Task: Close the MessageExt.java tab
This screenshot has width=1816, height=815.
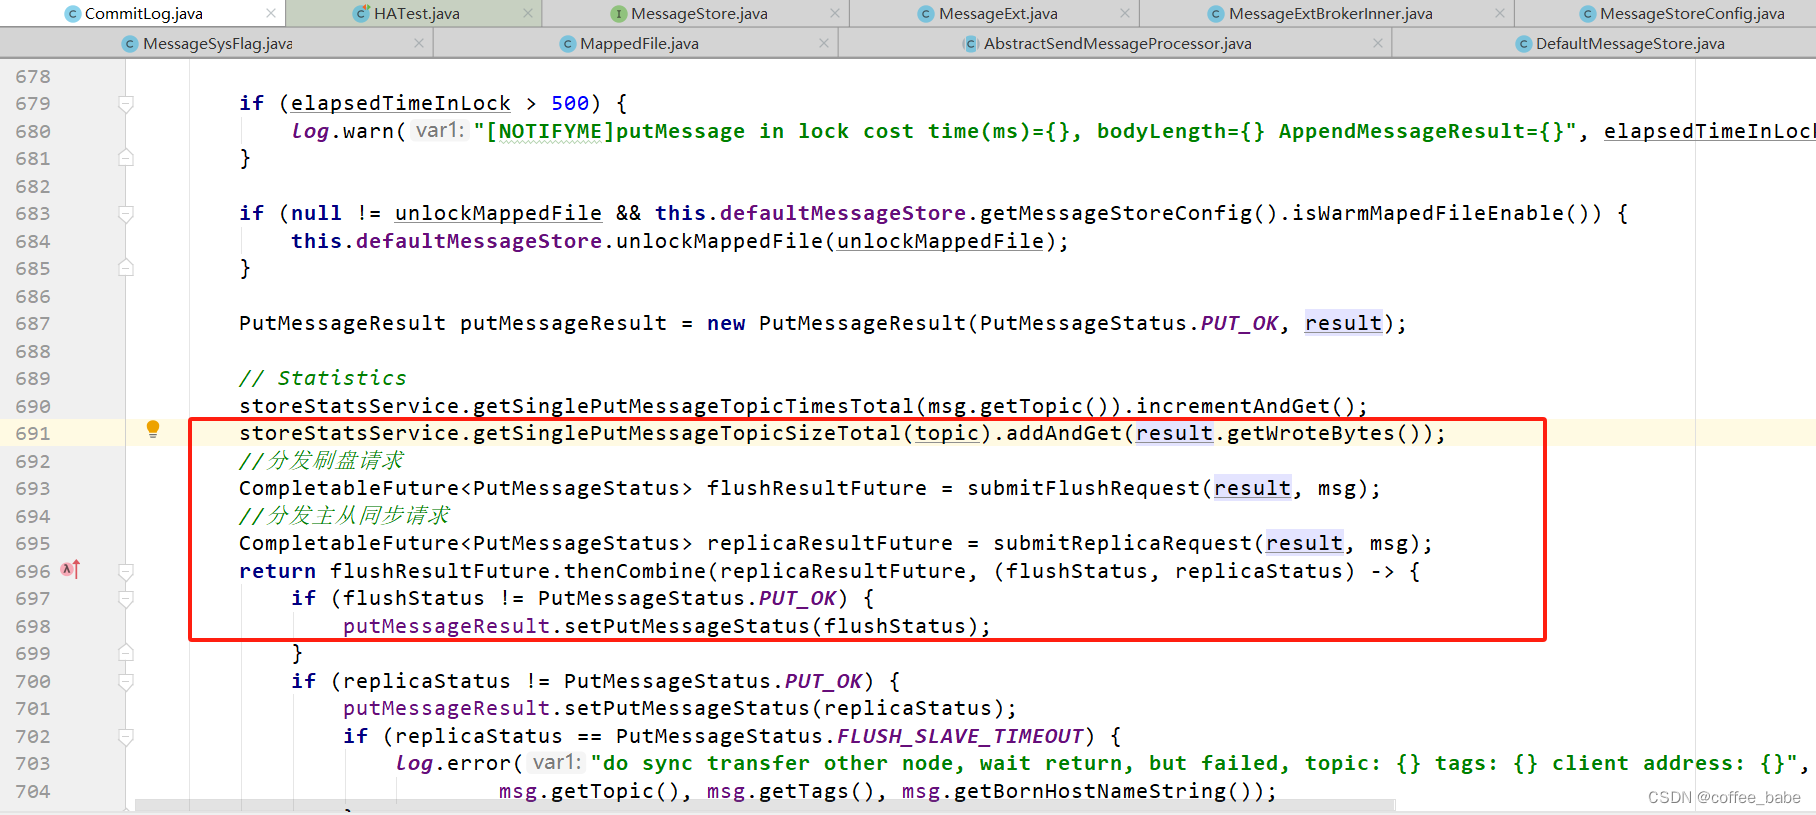Action: pyautogui.click(x=1125, y=13)
